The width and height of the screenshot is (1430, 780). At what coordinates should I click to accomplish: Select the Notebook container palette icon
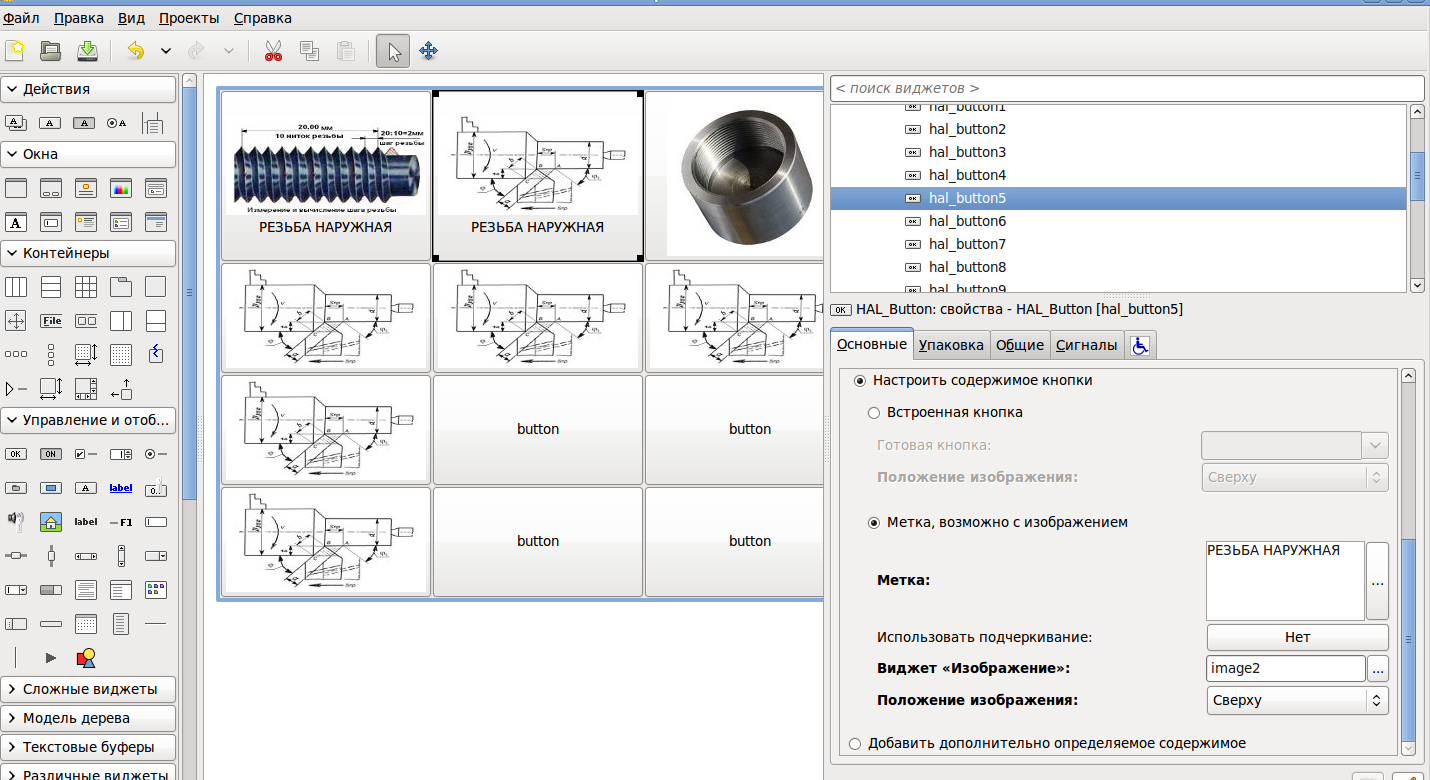(x=121, y=287)
